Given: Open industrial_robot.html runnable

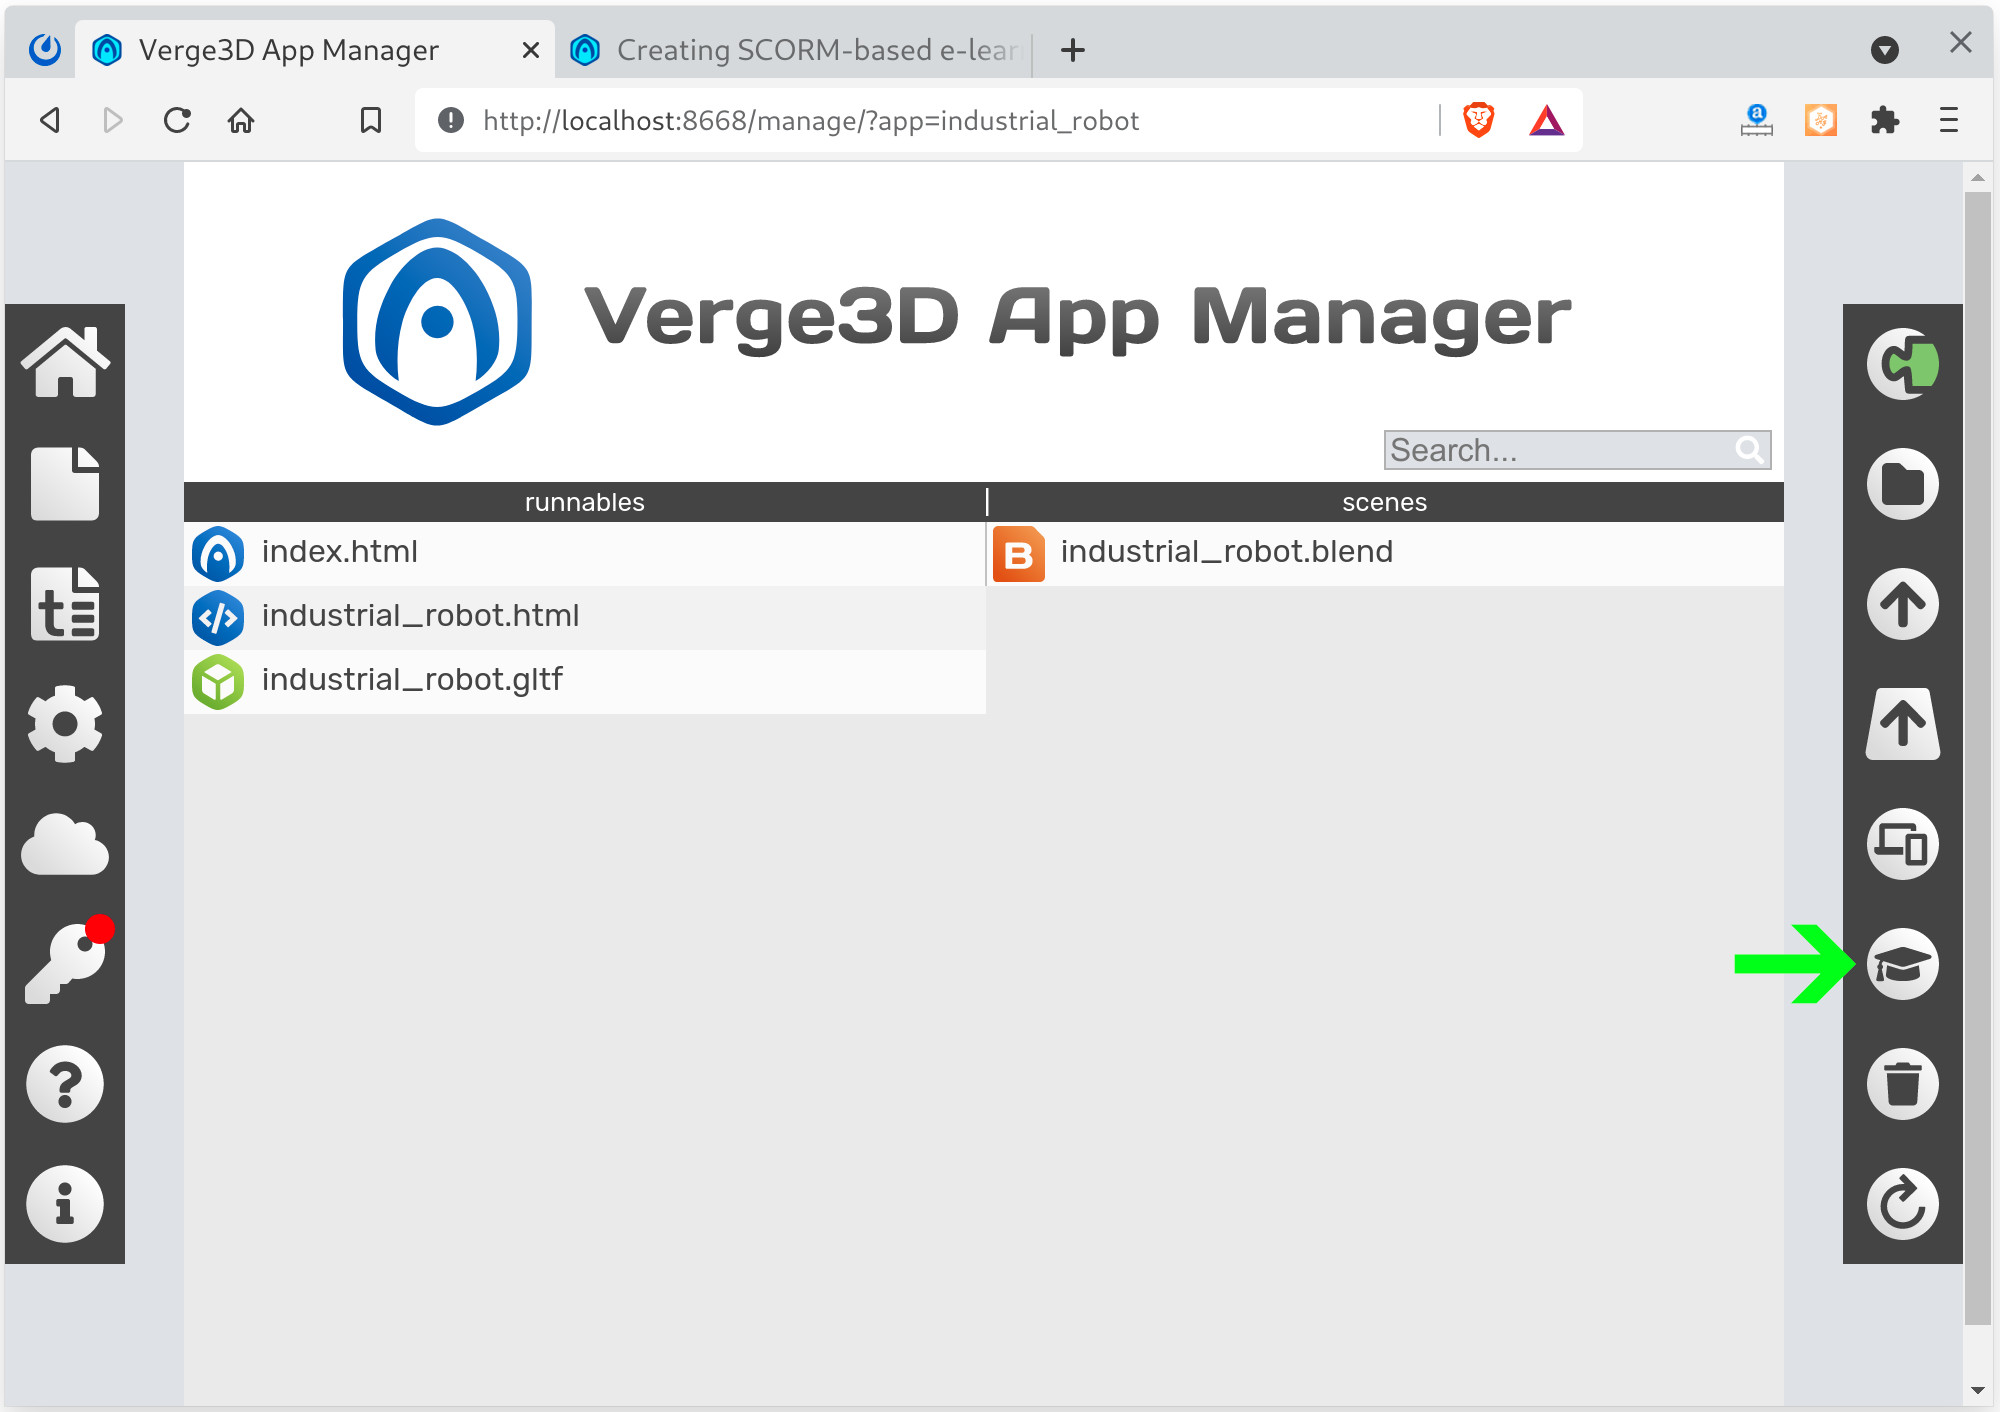Looking at the screenshot, I should tap(585, 617).
